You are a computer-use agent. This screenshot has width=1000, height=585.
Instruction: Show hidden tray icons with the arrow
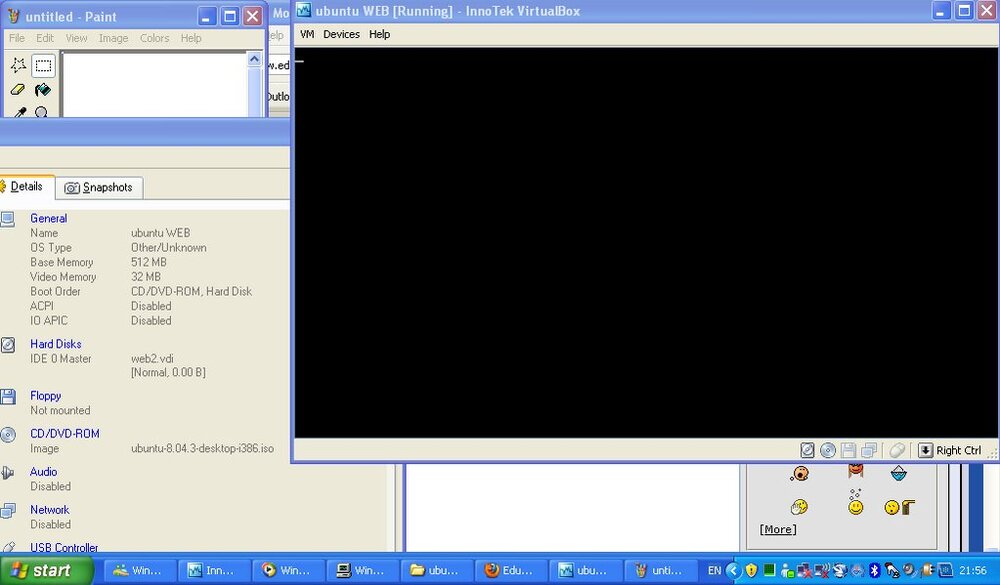click(x=733, y=570)
